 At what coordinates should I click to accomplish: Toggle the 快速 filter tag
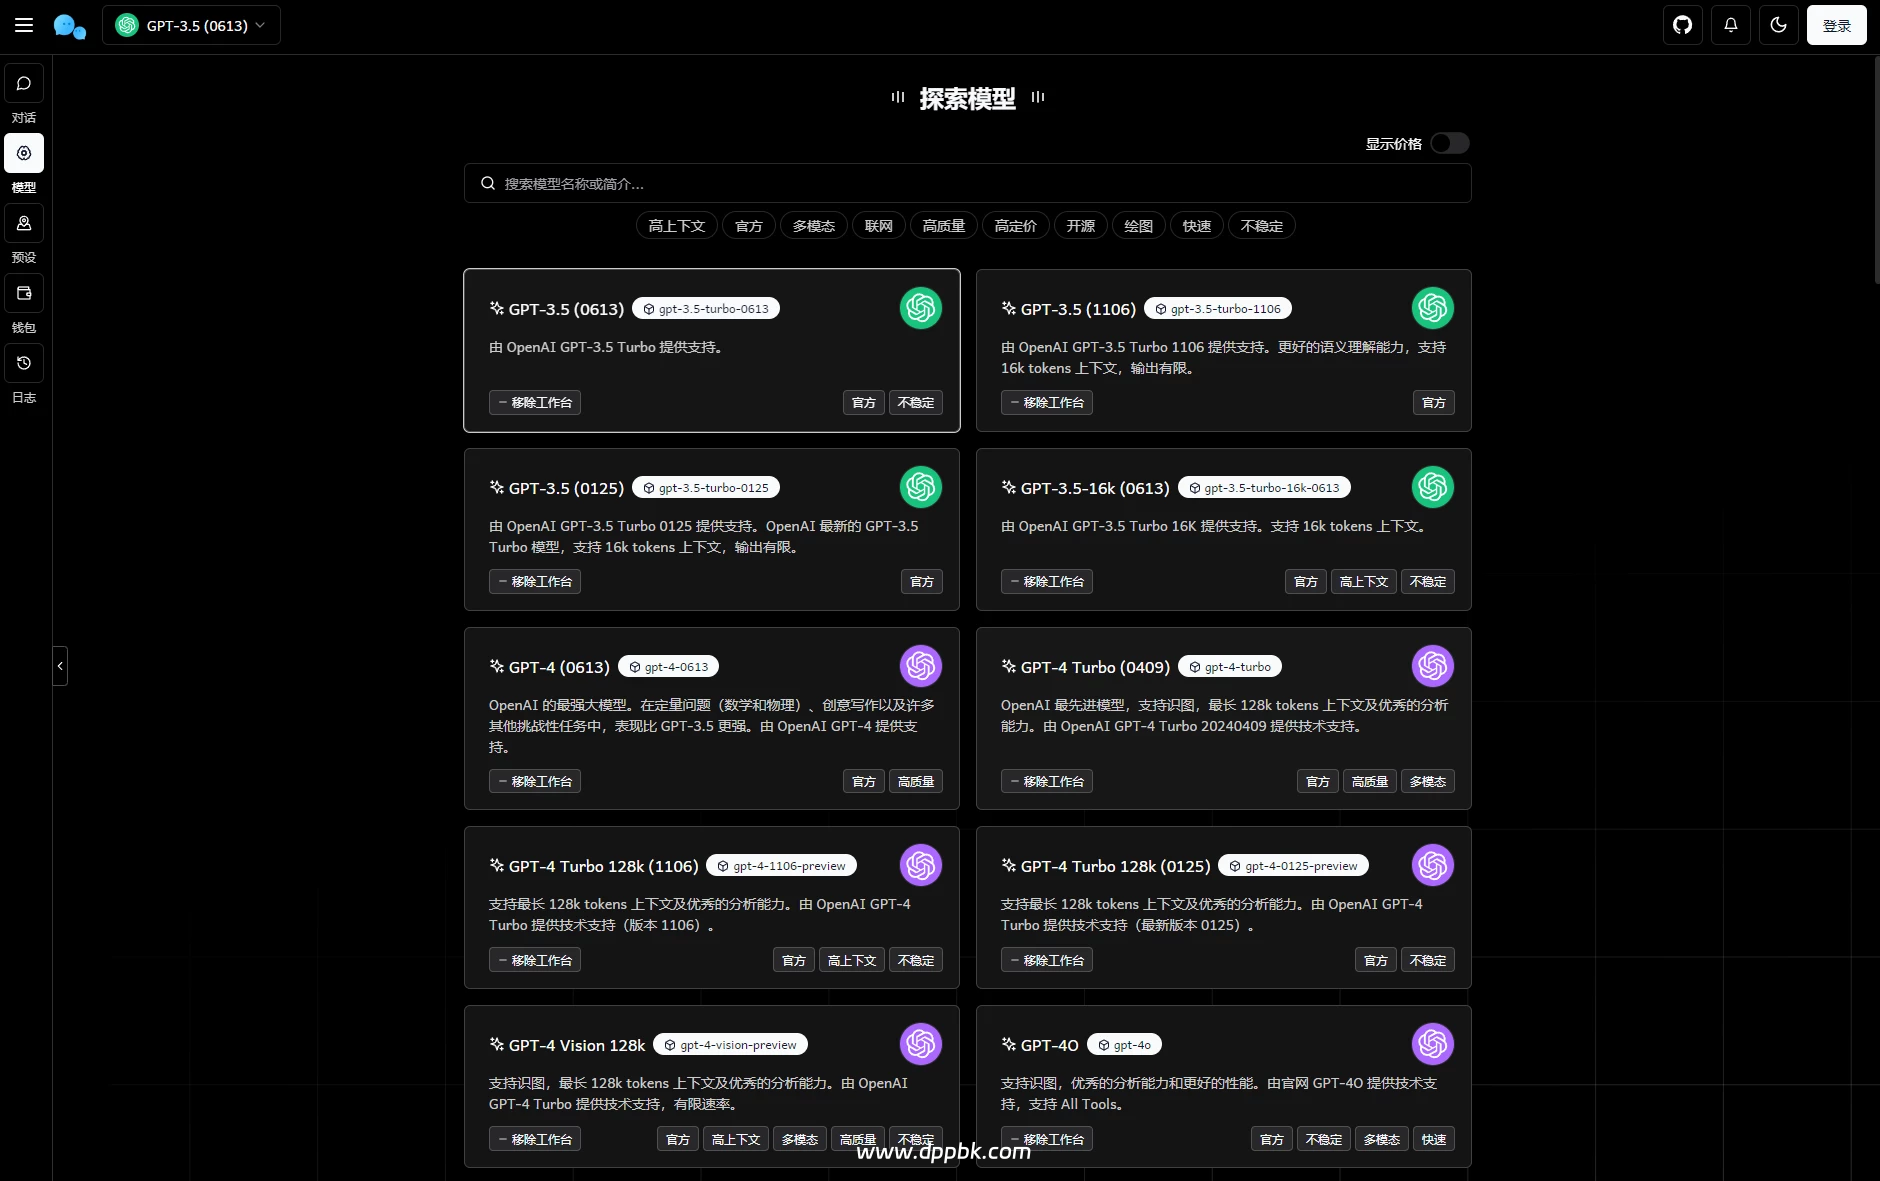1197,226
